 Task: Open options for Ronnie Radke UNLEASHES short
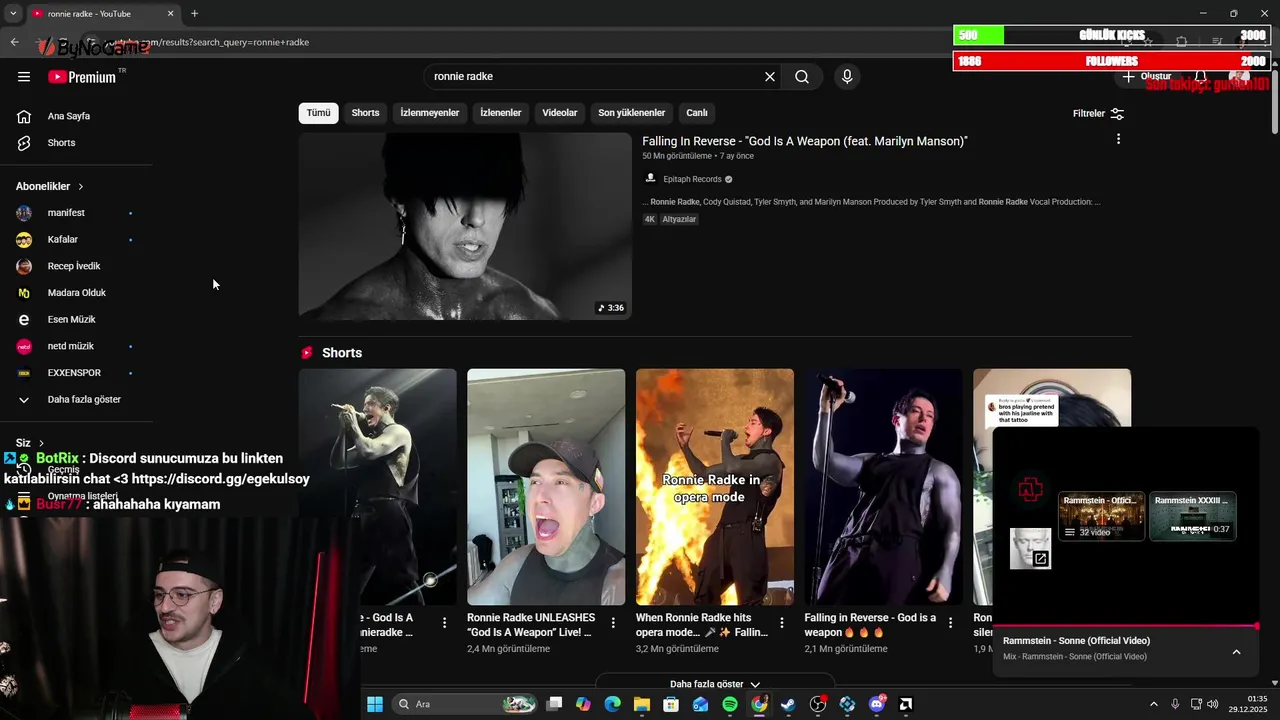(613, 623)
